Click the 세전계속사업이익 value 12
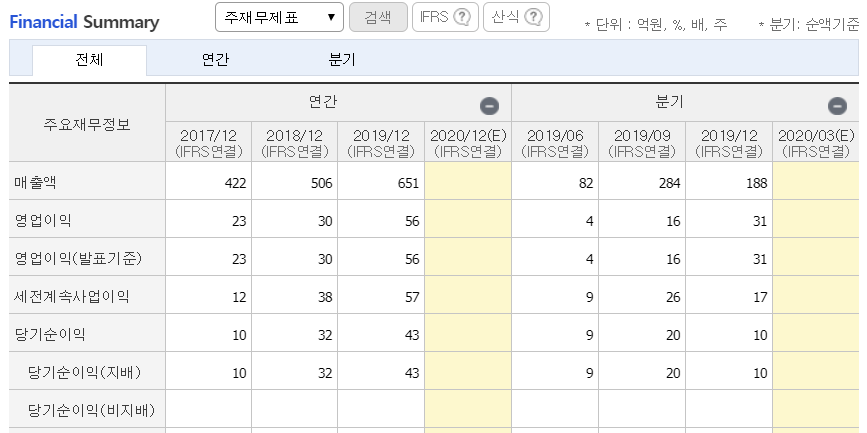The width and height of the screenshot is (867, 433). pyautogui.click(x=239, y=298)
